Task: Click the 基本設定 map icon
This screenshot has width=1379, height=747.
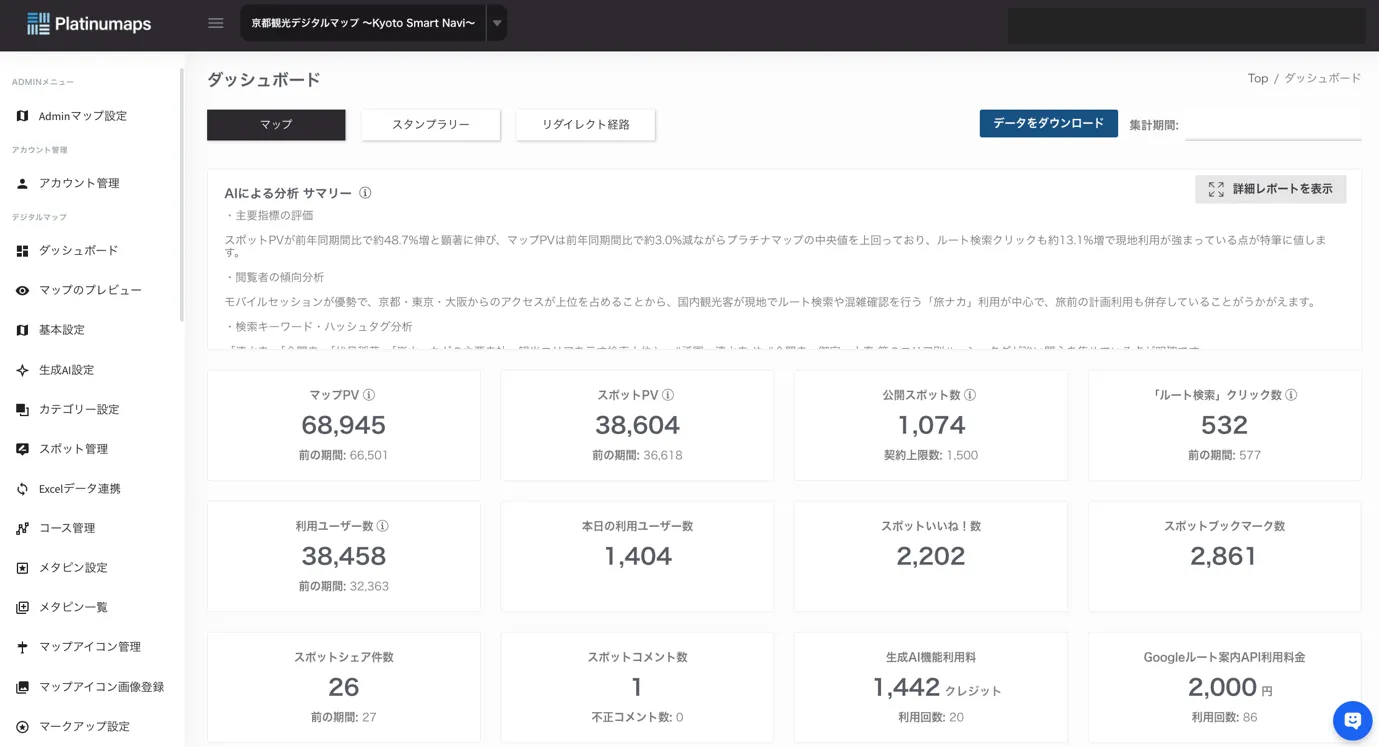Action: pyautogui.click(x=22, y=330)
